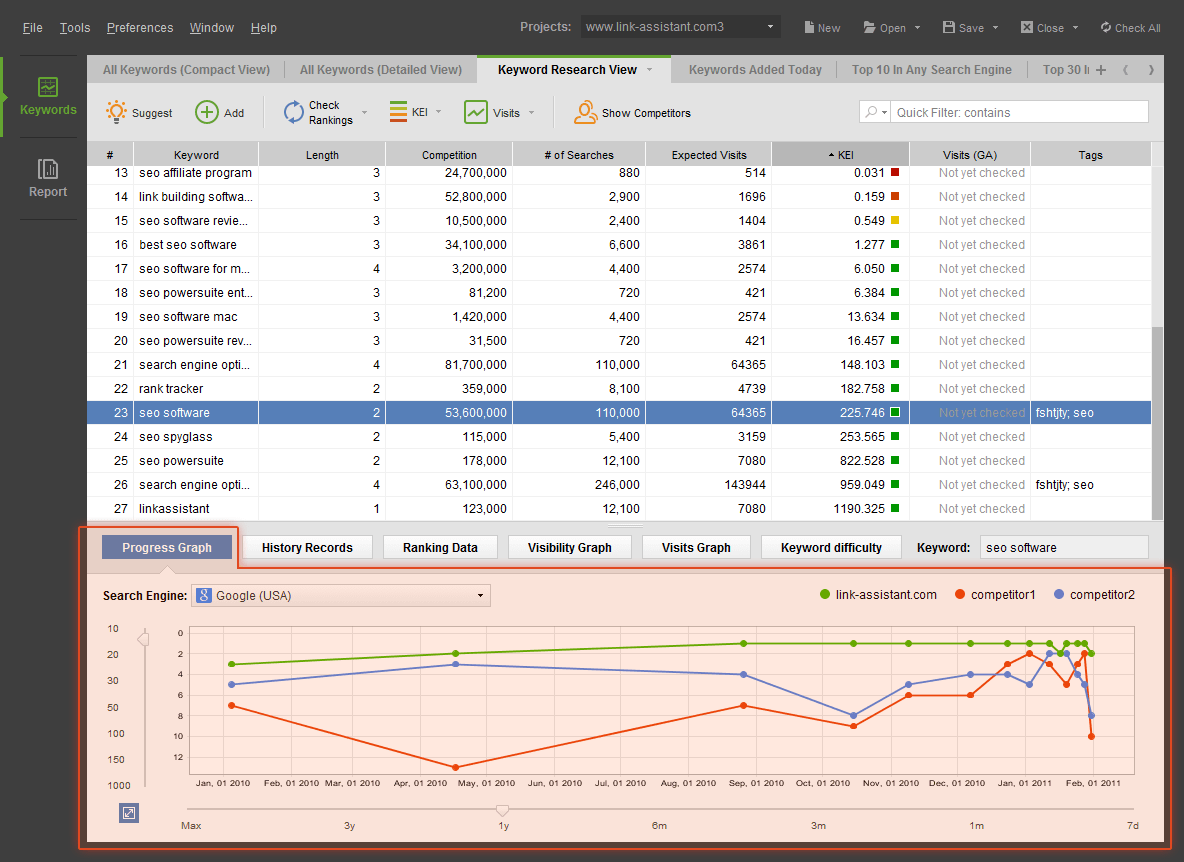Expand the Check Rankings dropdown arrow
This screenshot has width=1184, height=862.
365,112
